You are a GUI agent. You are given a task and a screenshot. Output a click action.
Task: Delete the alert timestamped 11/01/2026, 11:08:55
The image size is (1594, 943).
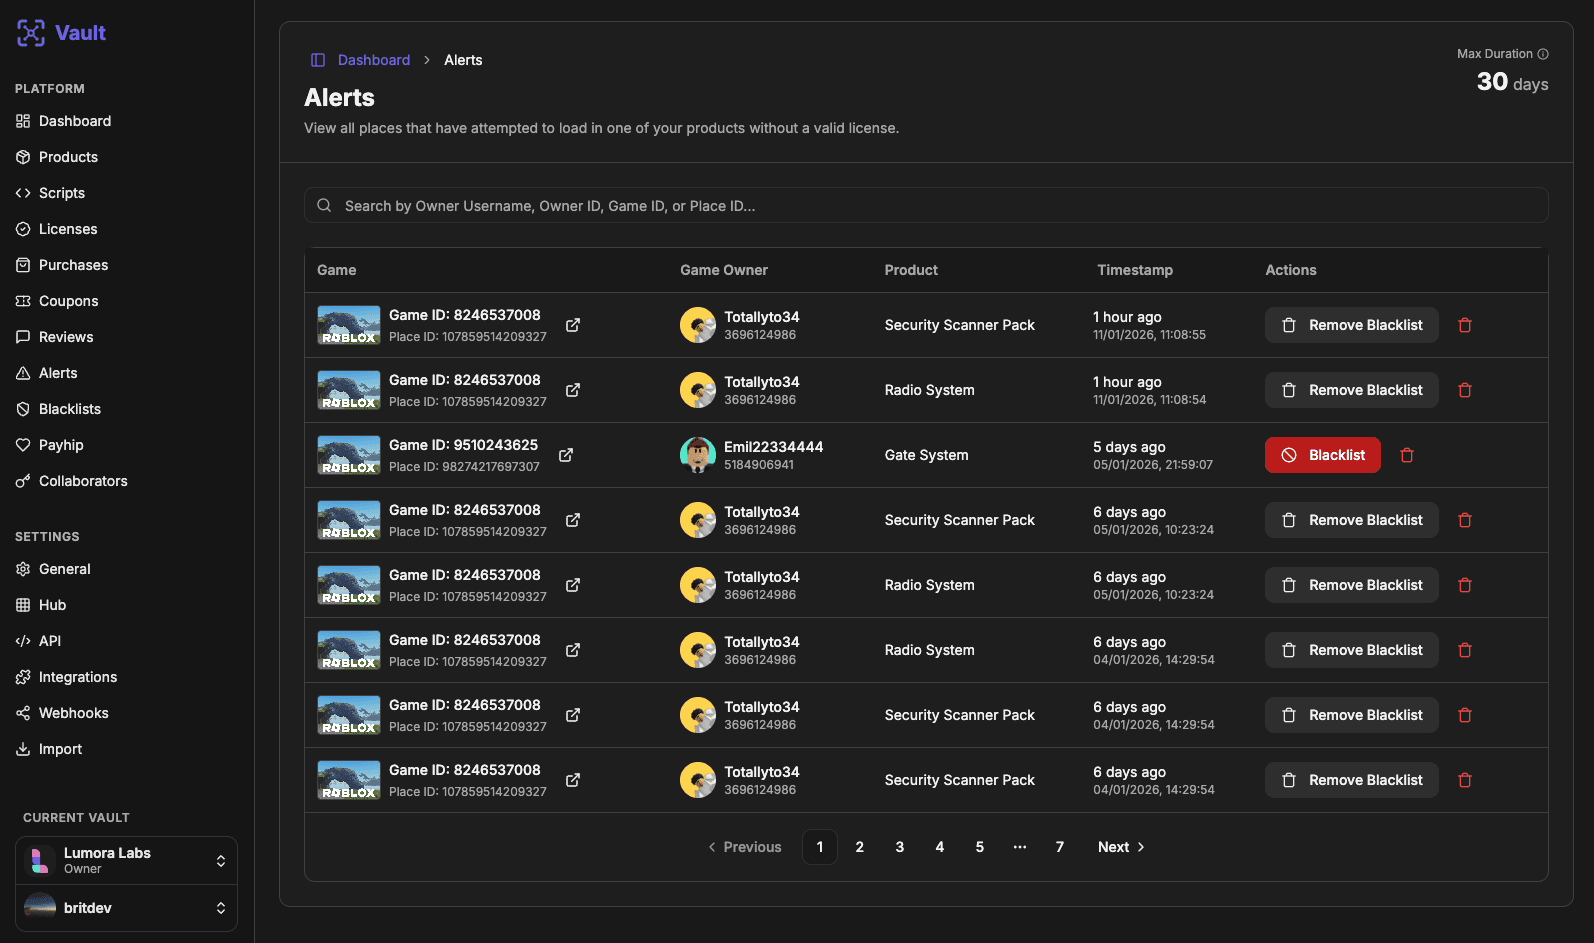[x=1465, y=325]
